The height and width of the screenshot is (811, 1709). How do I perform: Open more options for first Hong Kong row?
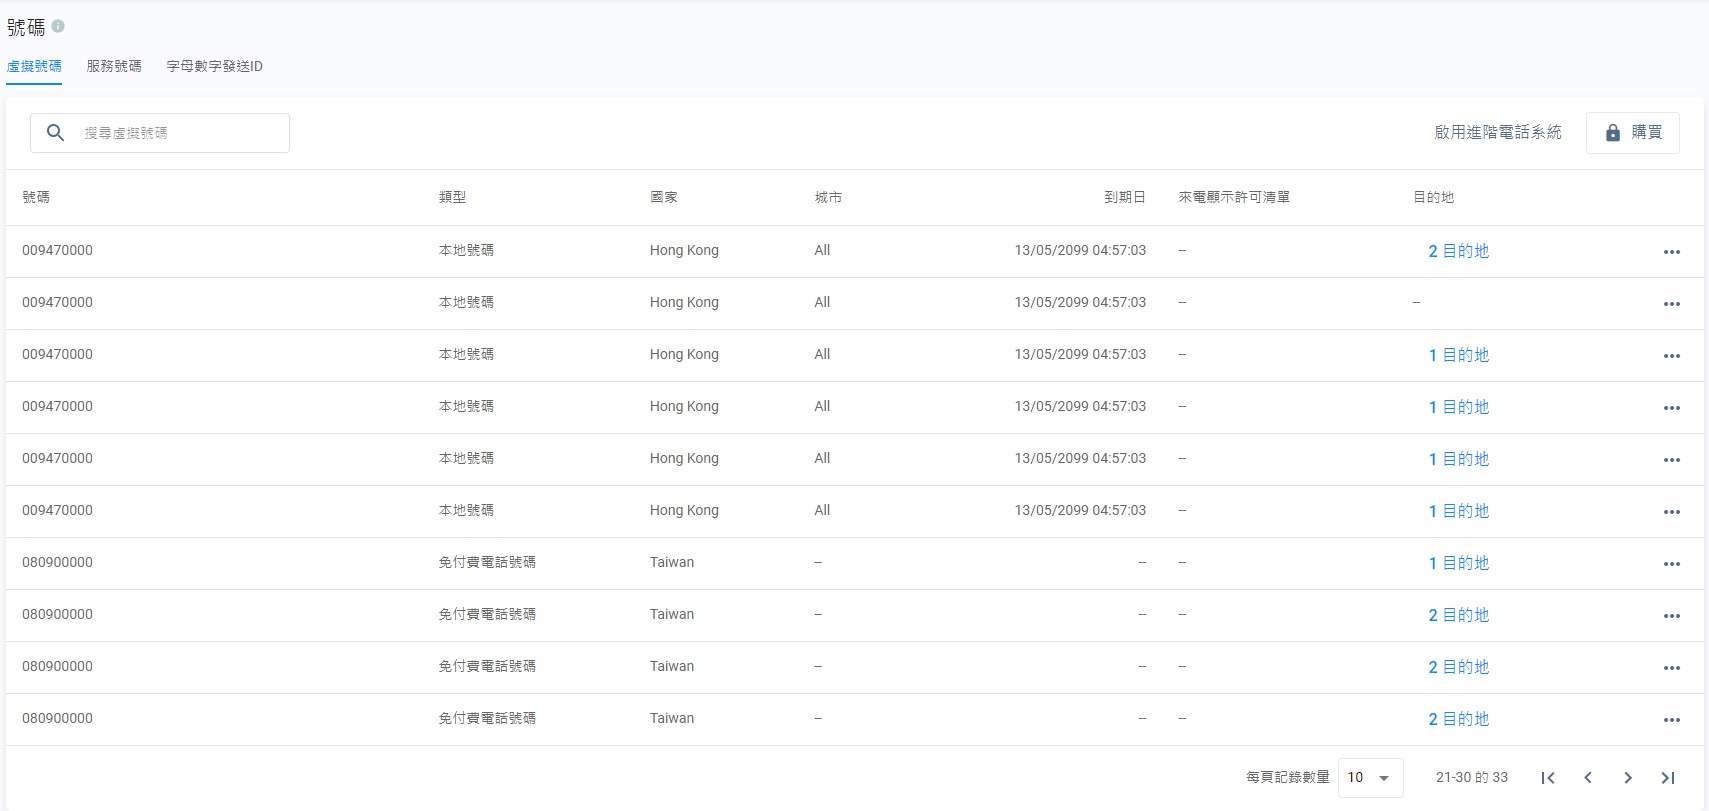pos(1671,252)
